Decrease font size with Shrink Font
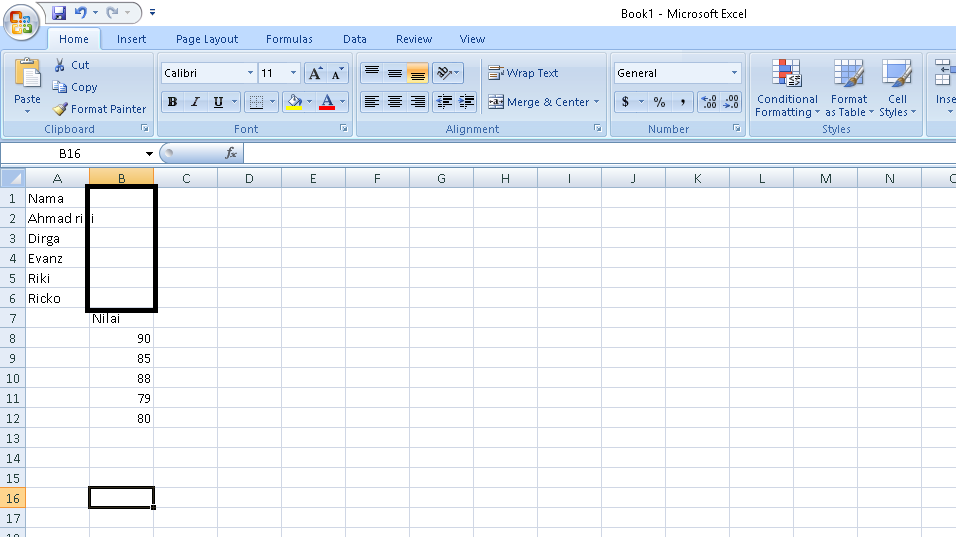Screen dimensions: 956x537 337,73
